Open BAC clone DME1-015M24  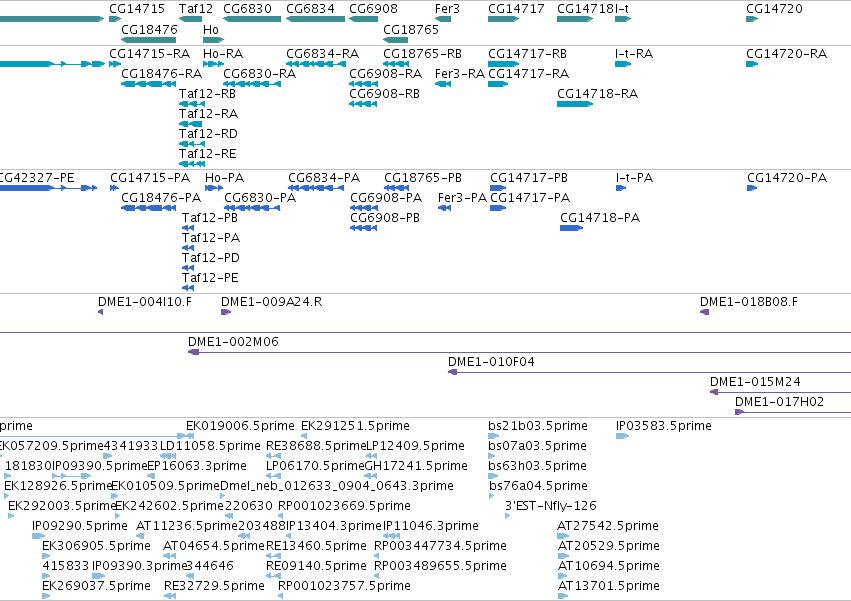(755, 382)
